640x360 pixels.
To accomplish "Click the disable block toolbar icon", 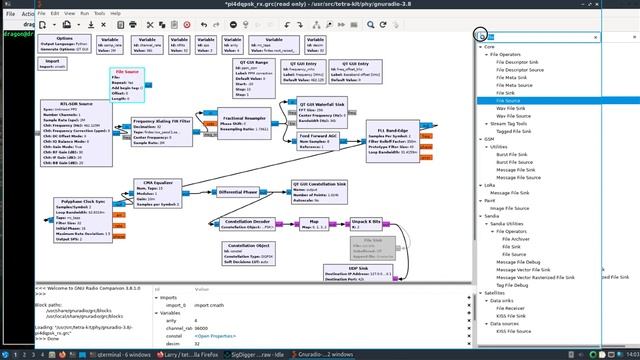I will point(329,25).
